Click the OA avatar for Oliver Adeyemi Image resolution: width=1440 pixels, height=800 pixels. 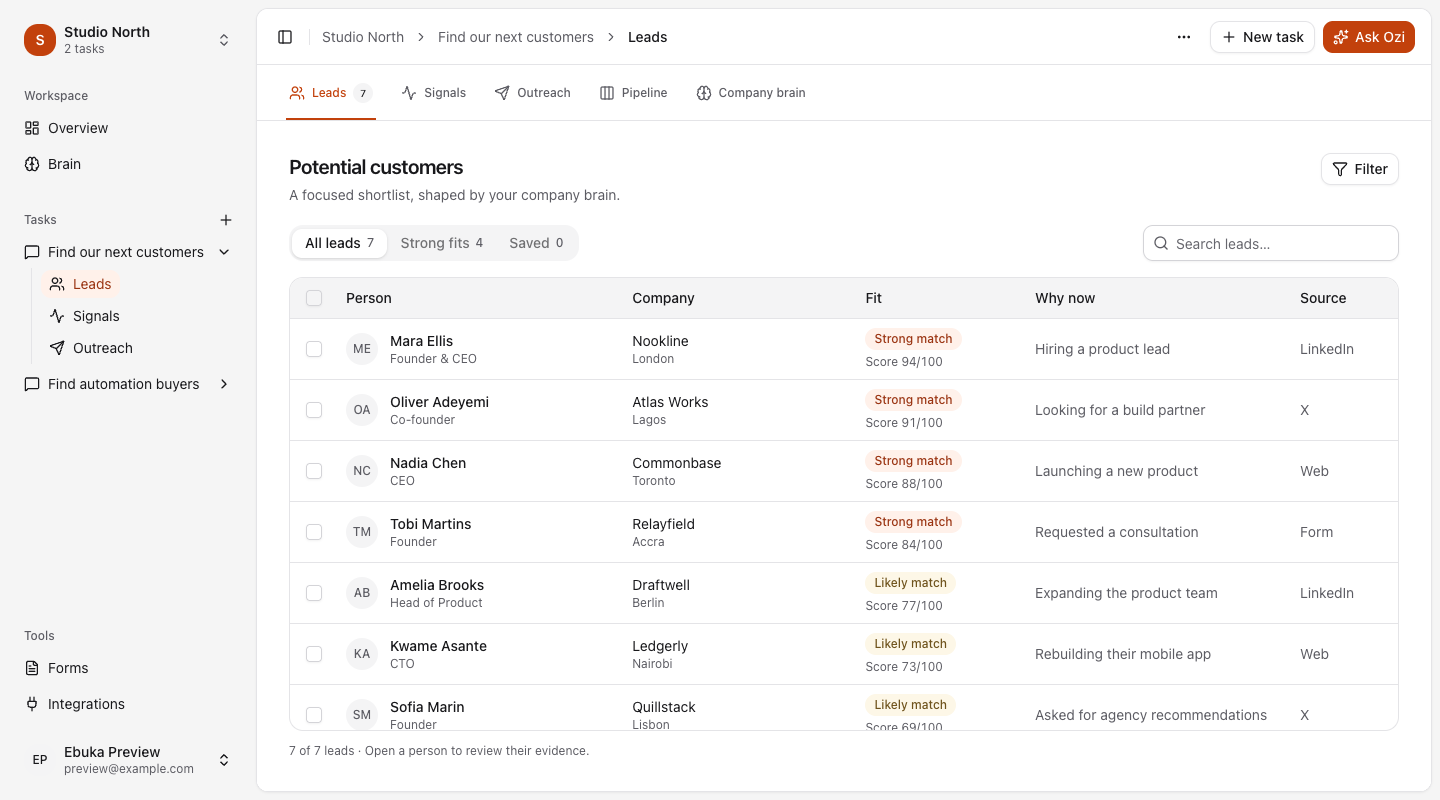362,410
